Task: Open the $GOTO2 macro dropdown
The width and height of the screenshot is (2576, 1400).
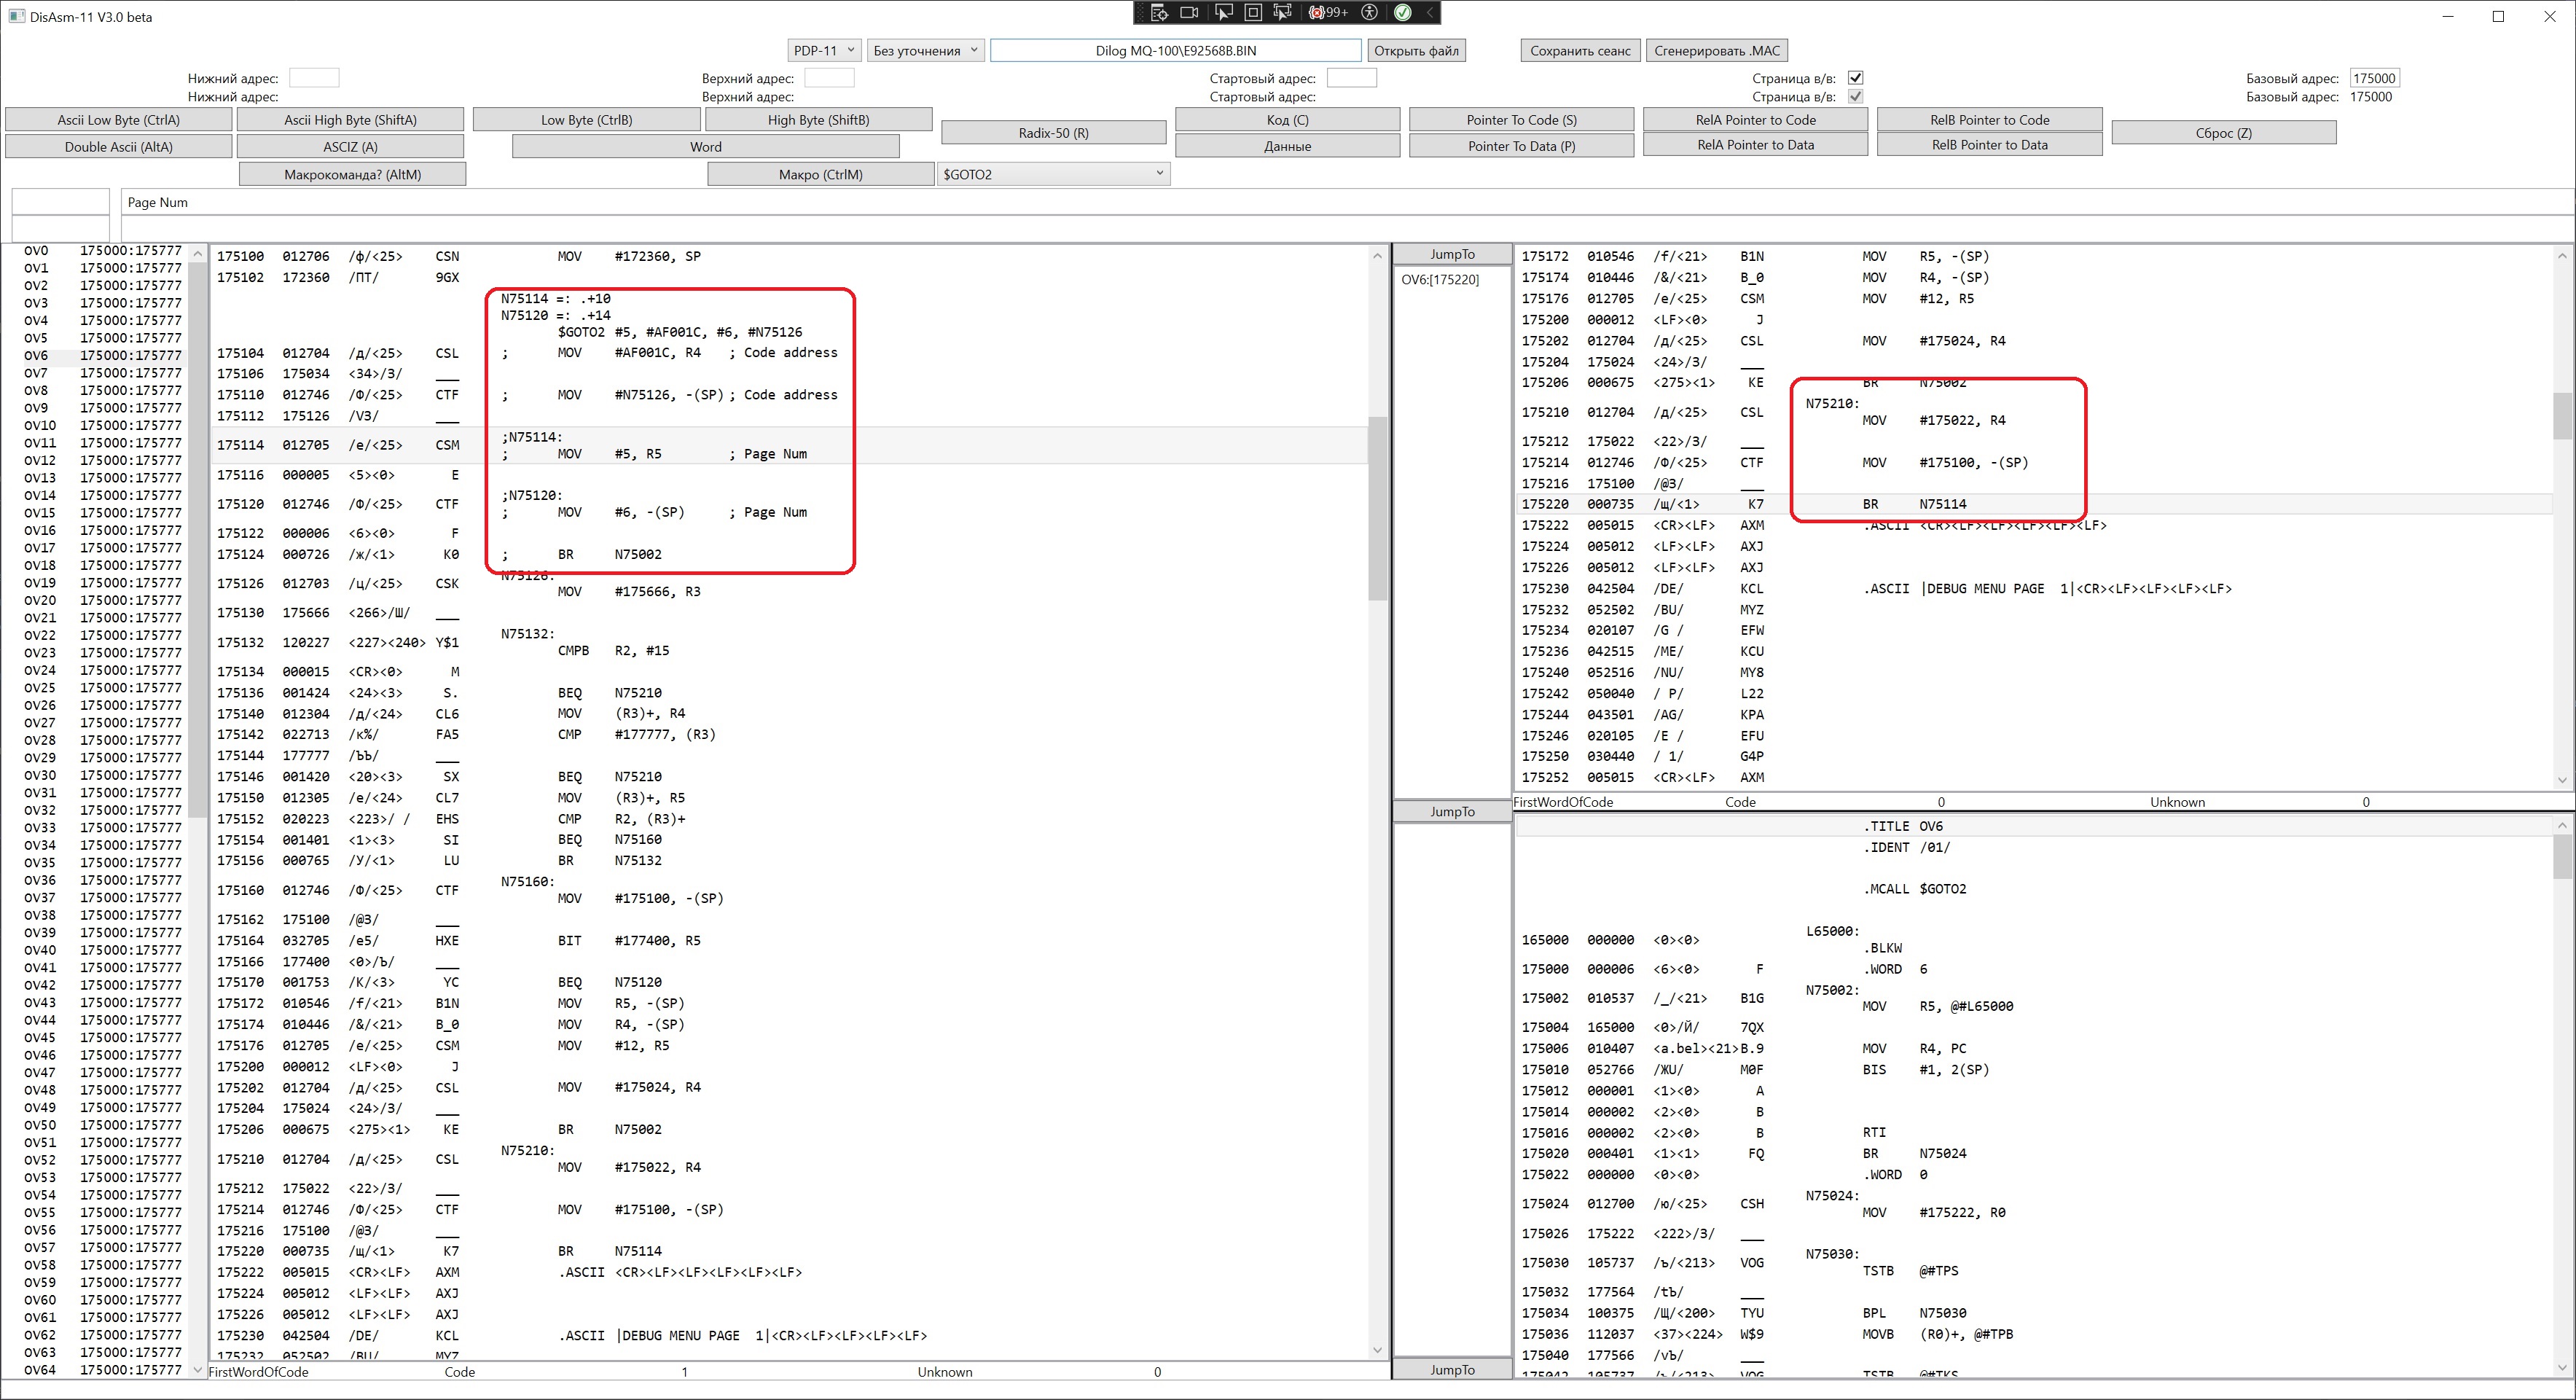Action: coord(1052,174)
